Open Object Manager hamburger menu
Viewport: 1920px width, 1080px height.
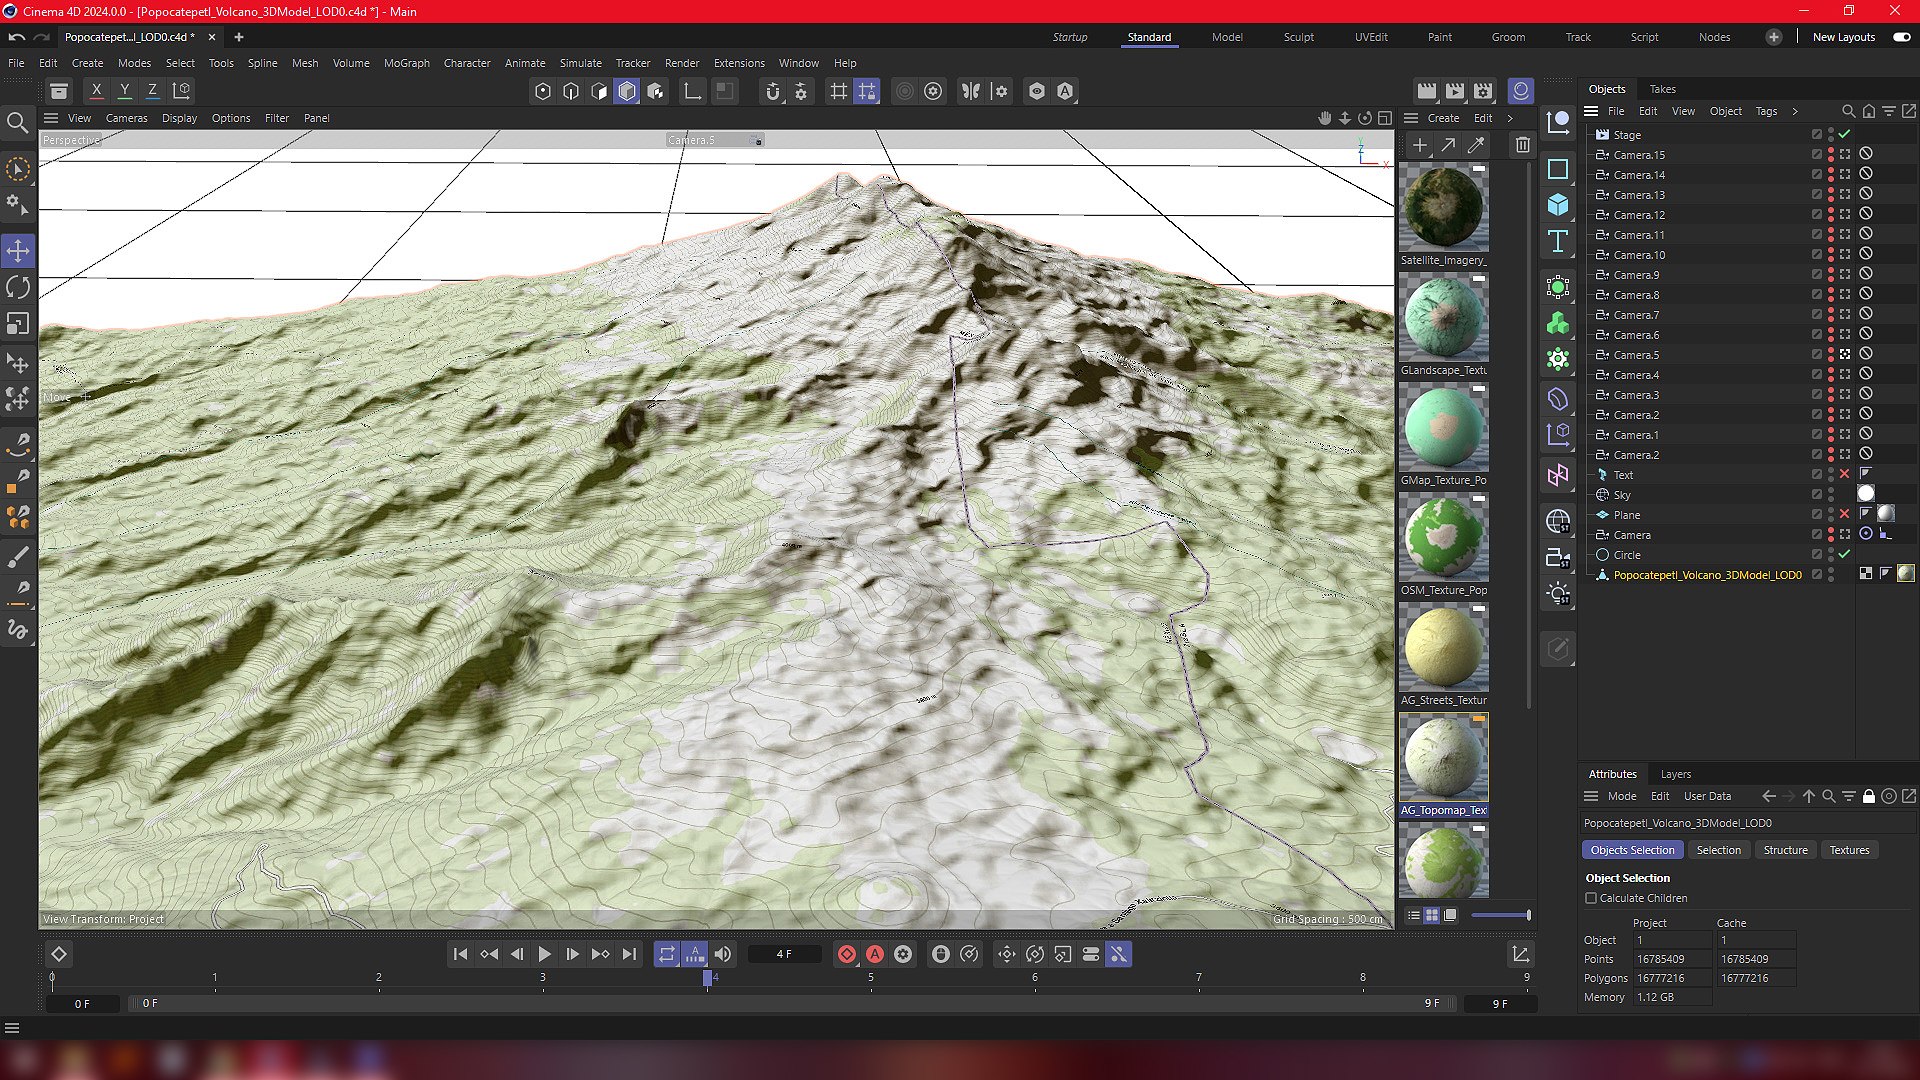pyautogui.click(x=1591, y=111)
